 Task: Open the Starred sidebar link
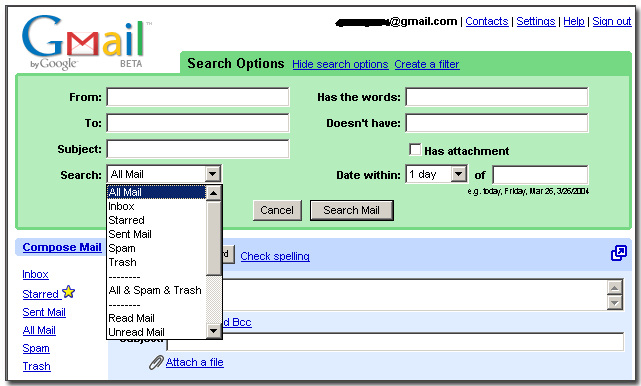point(40,294)
